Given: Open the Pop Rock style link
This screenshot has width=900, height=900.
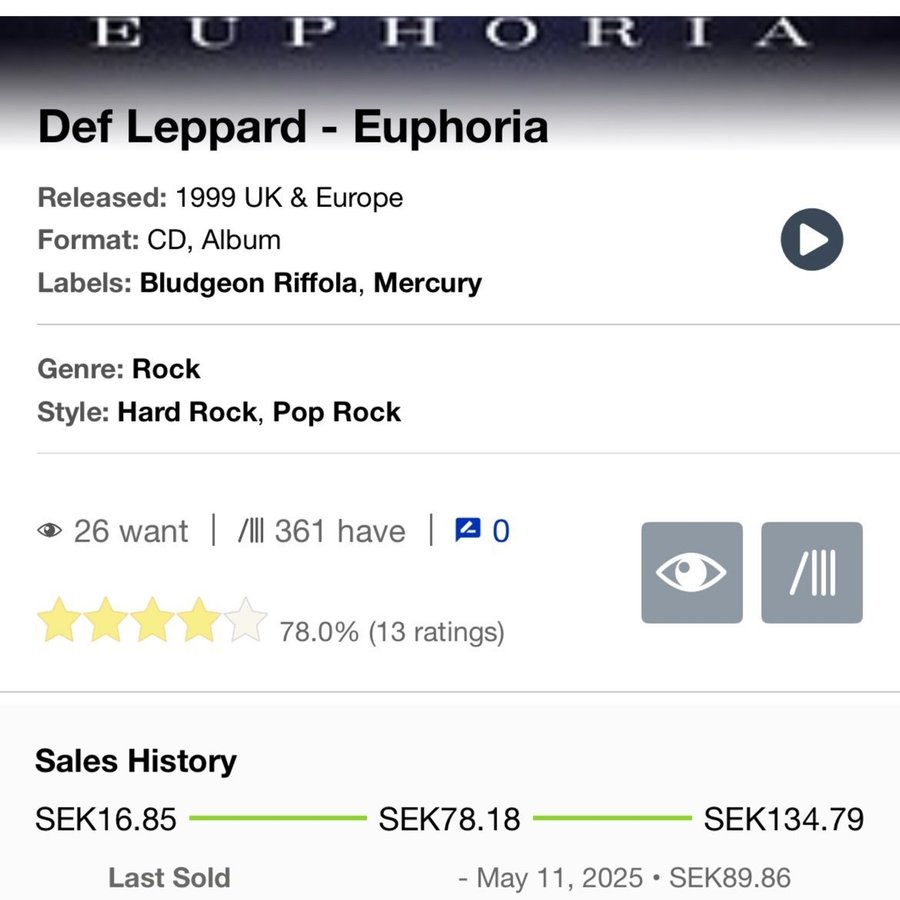Looking at the screenshot, I should coord(337,412).
